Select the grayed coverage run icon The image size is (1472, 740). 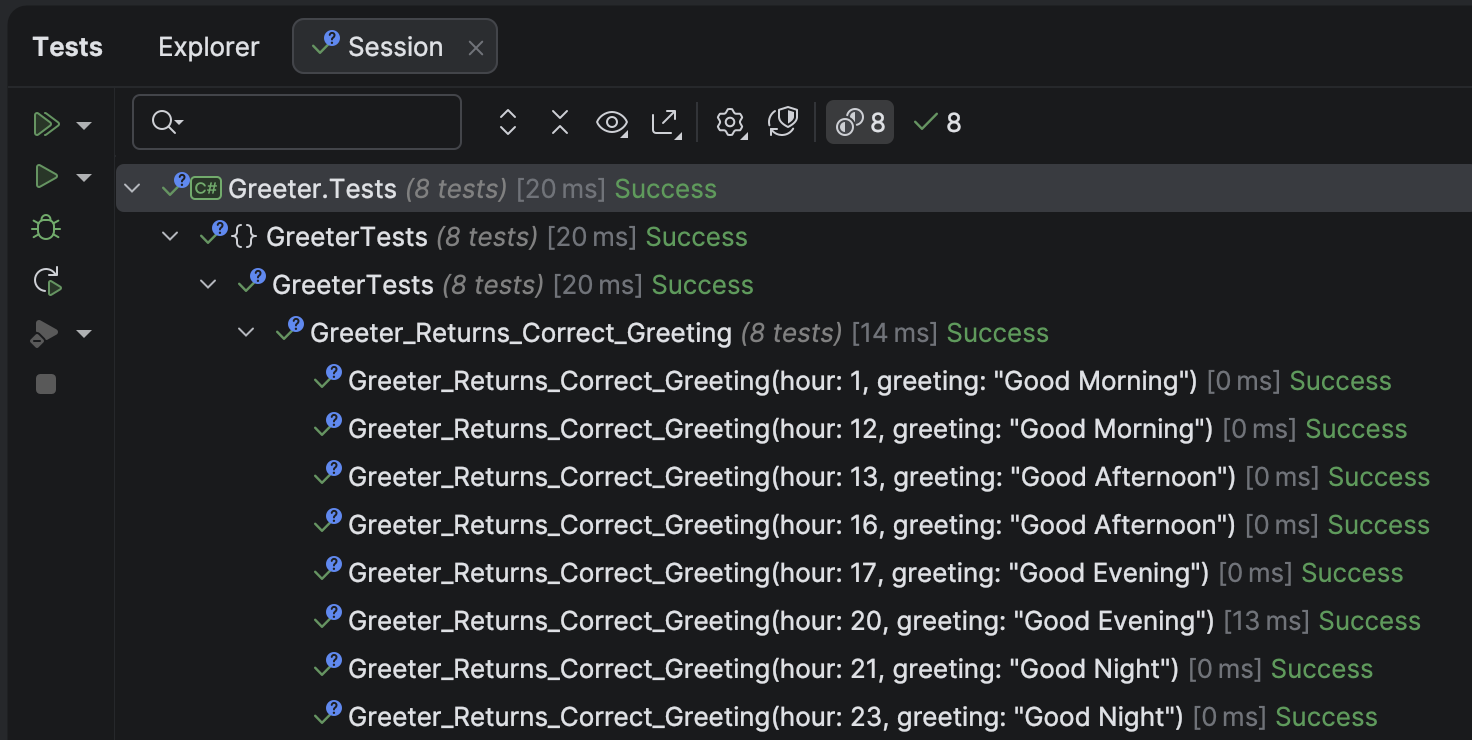45,333
